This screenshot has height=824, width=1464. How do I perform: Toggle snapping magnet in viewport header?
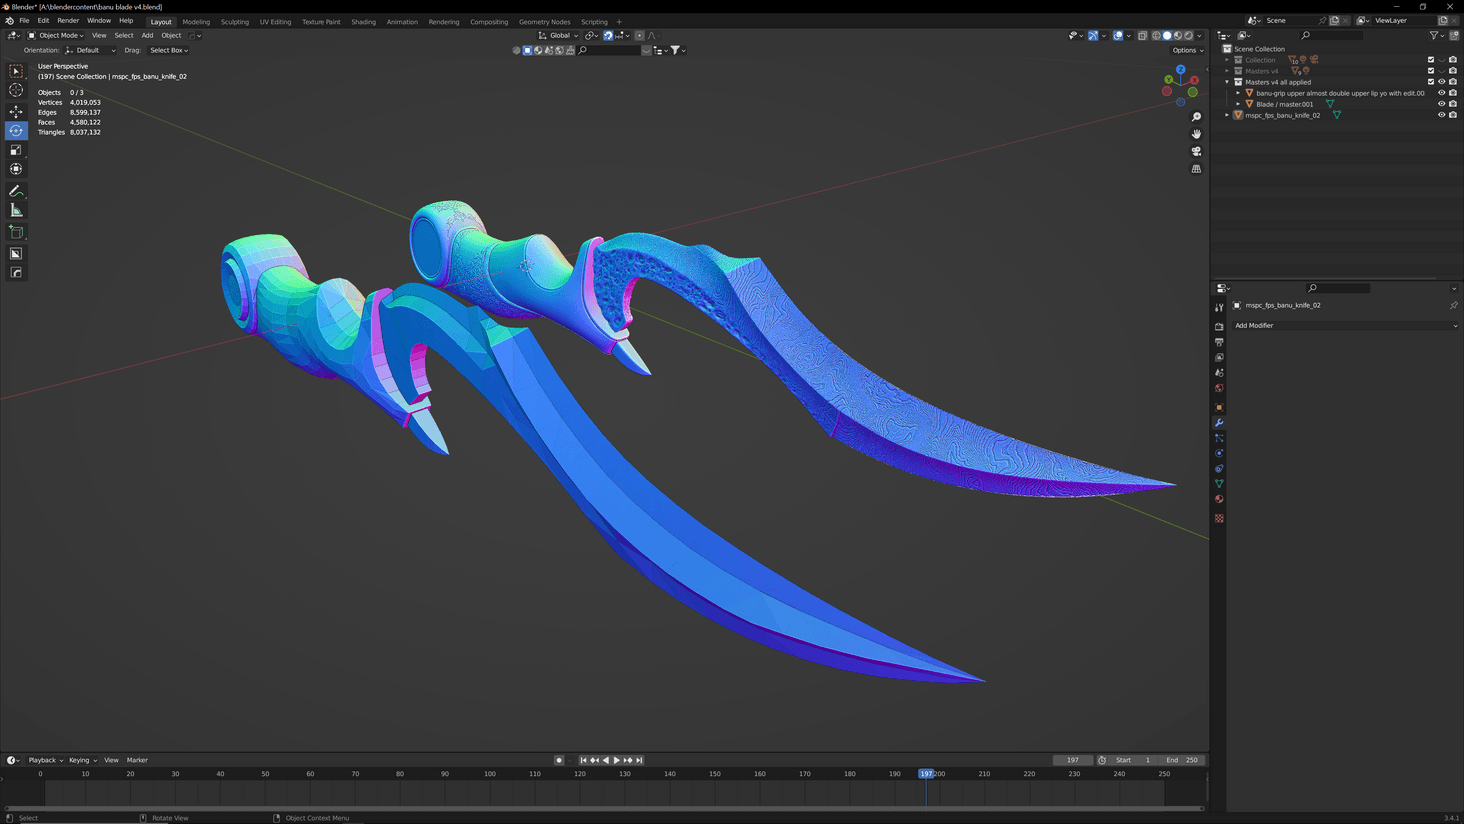[608, 35]
